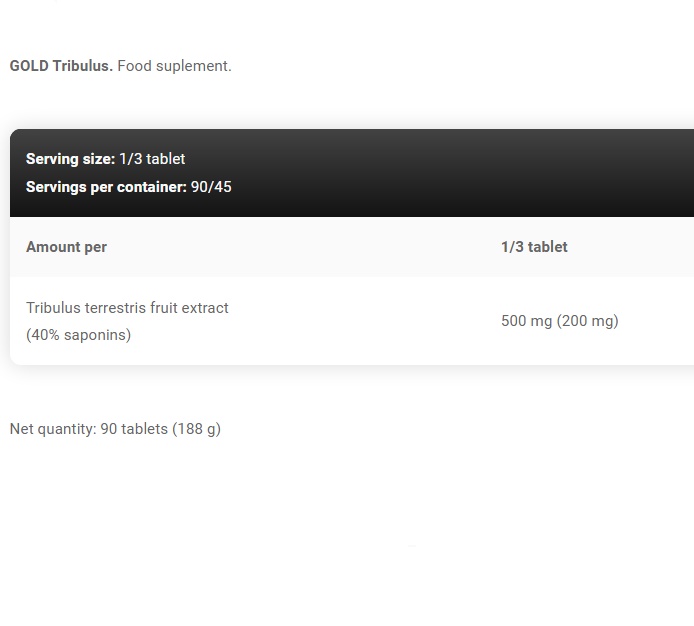Click the "1/3 tablet" column header
The image size is (694, 626).
(x=534, y=247)
